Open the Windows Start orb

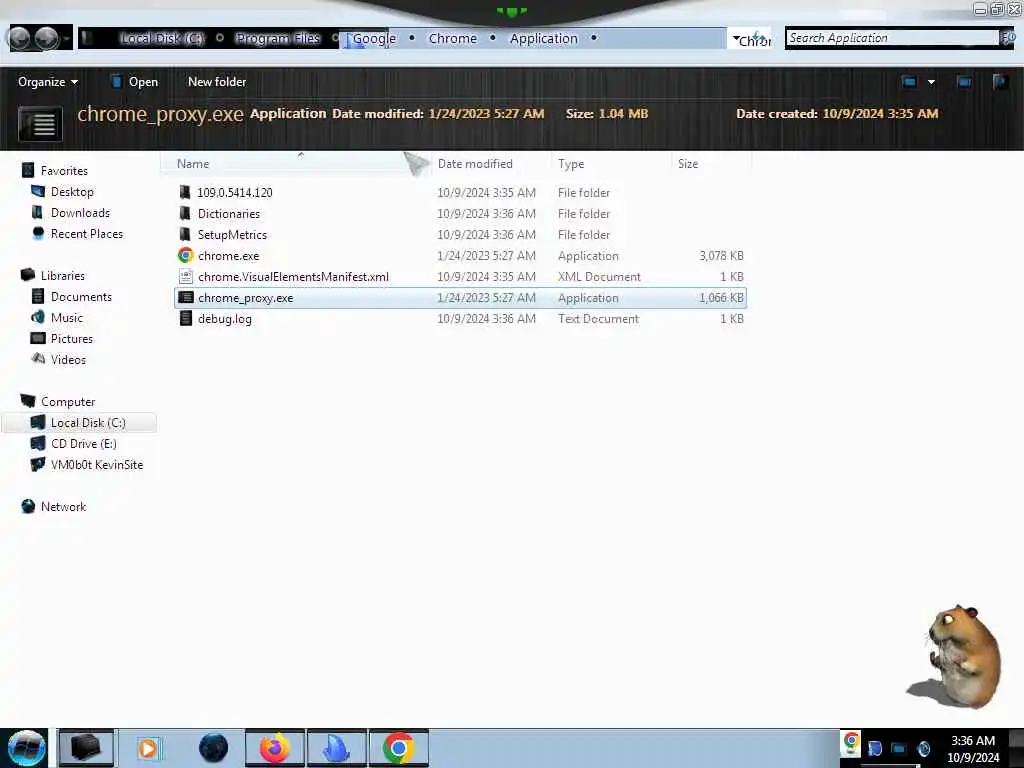coord(26,748)
